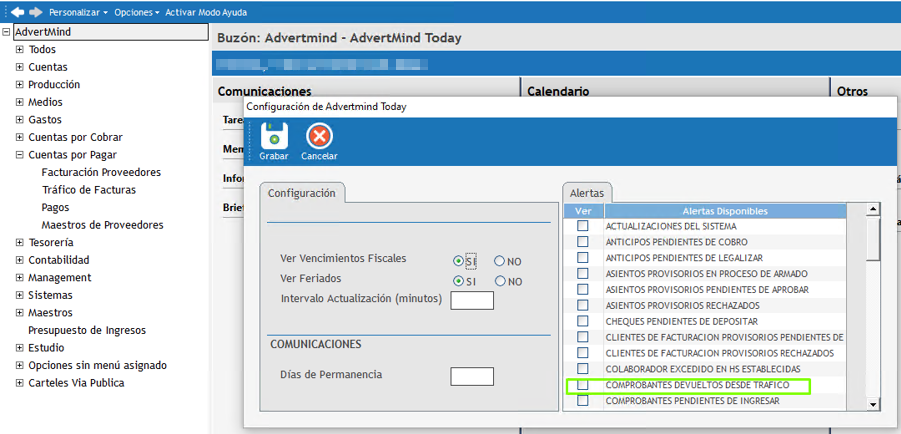Image resolution: width=901 pixels, height=434 pixels.
Task: Expand the Todos tree node
Action: 20,50
